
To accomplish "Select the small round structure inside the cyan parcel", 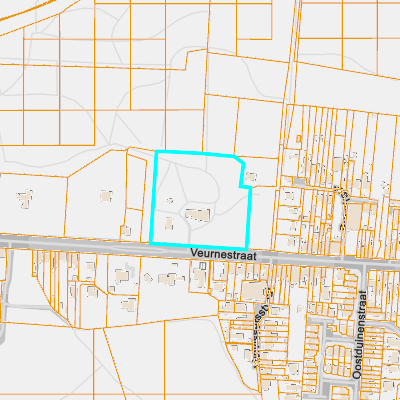I will pyautogui.click(x=170, y=200).
